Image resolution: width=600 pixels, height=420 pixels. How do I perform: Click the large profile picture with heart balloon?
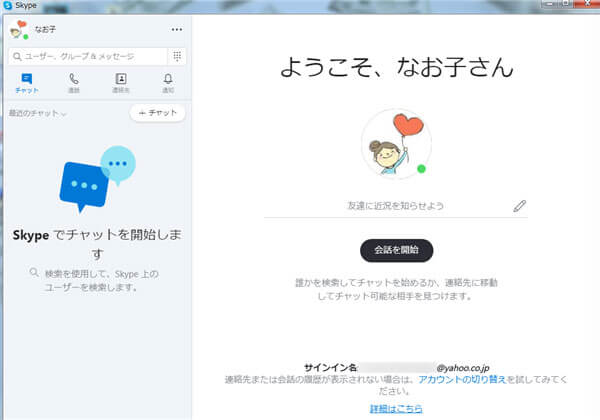(x=396, y=143)
